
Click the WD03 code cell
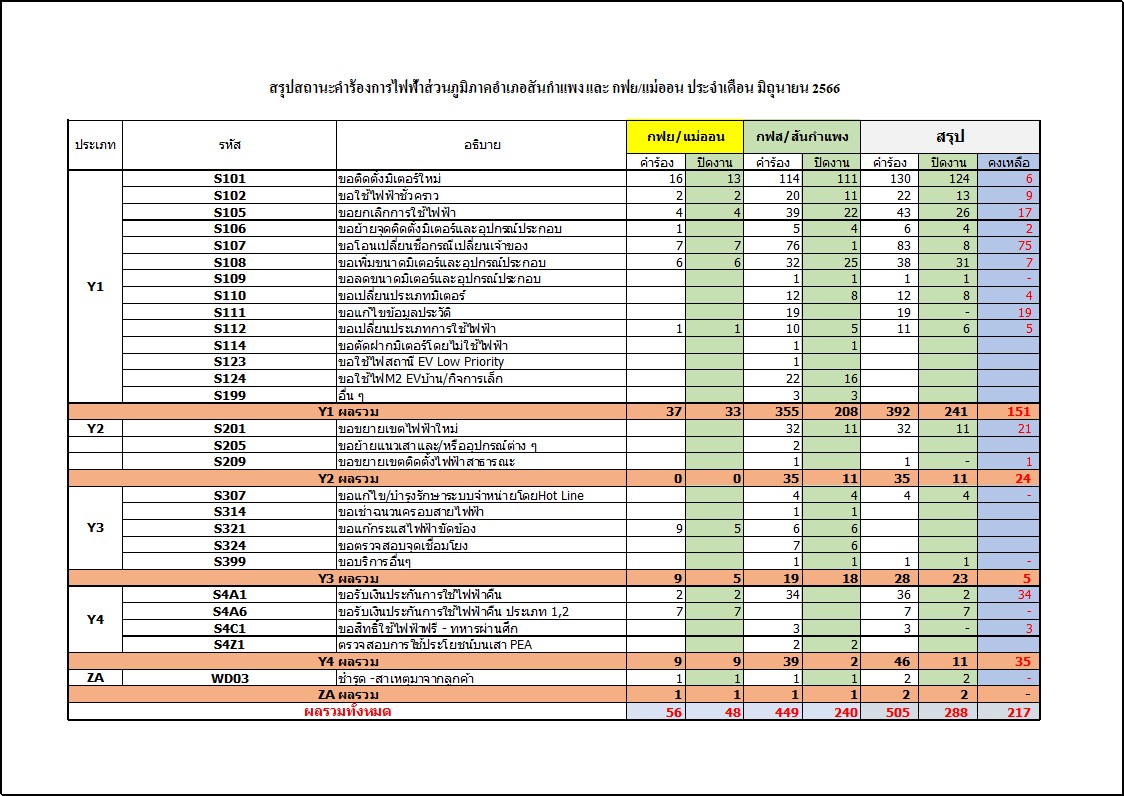[229, 678]
